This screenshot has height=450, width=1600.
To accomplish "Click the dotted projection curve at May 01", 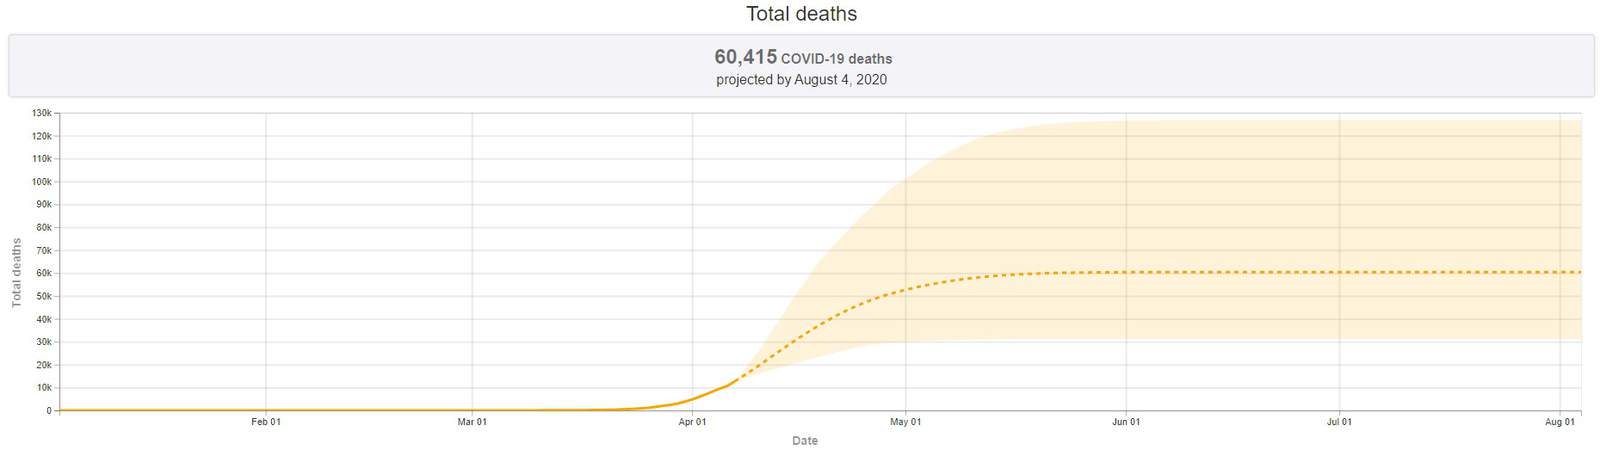I will click(906, 289).
